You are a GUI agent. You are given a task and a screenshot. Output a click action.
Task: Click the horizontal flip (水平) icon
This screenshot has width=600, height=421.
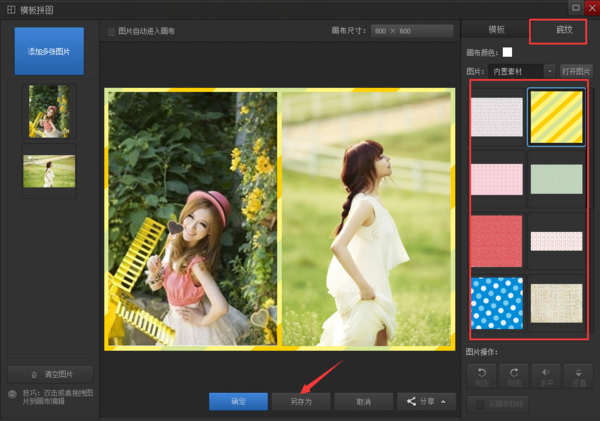click(546, 372)
